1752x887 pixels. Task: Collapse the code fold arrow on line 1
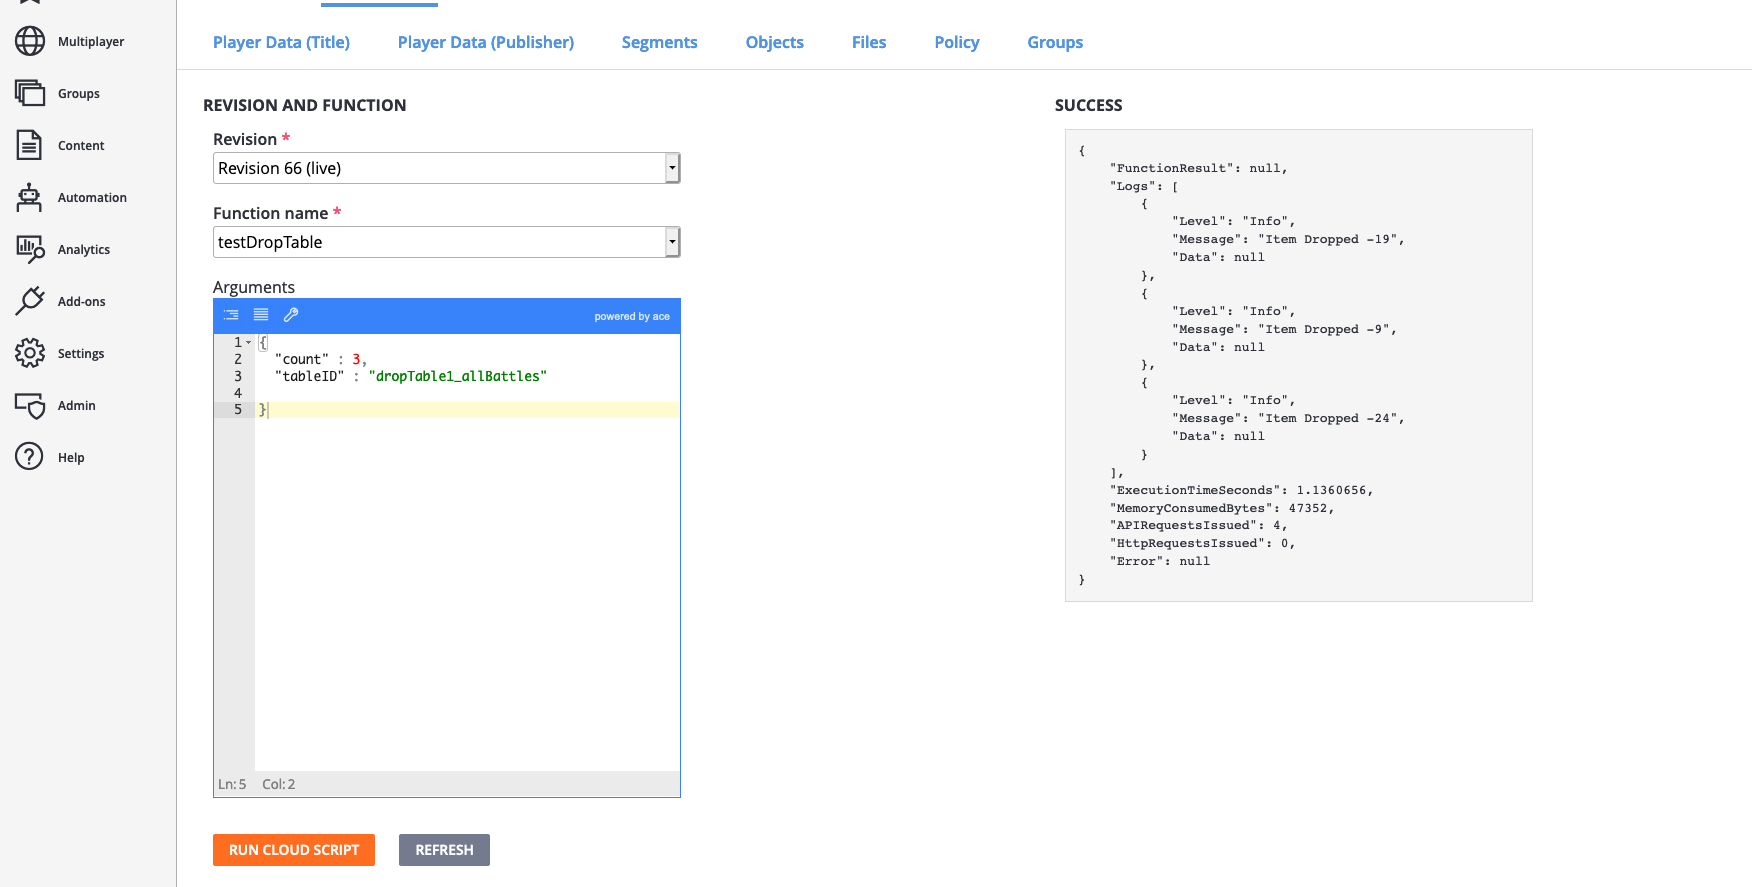249,342
